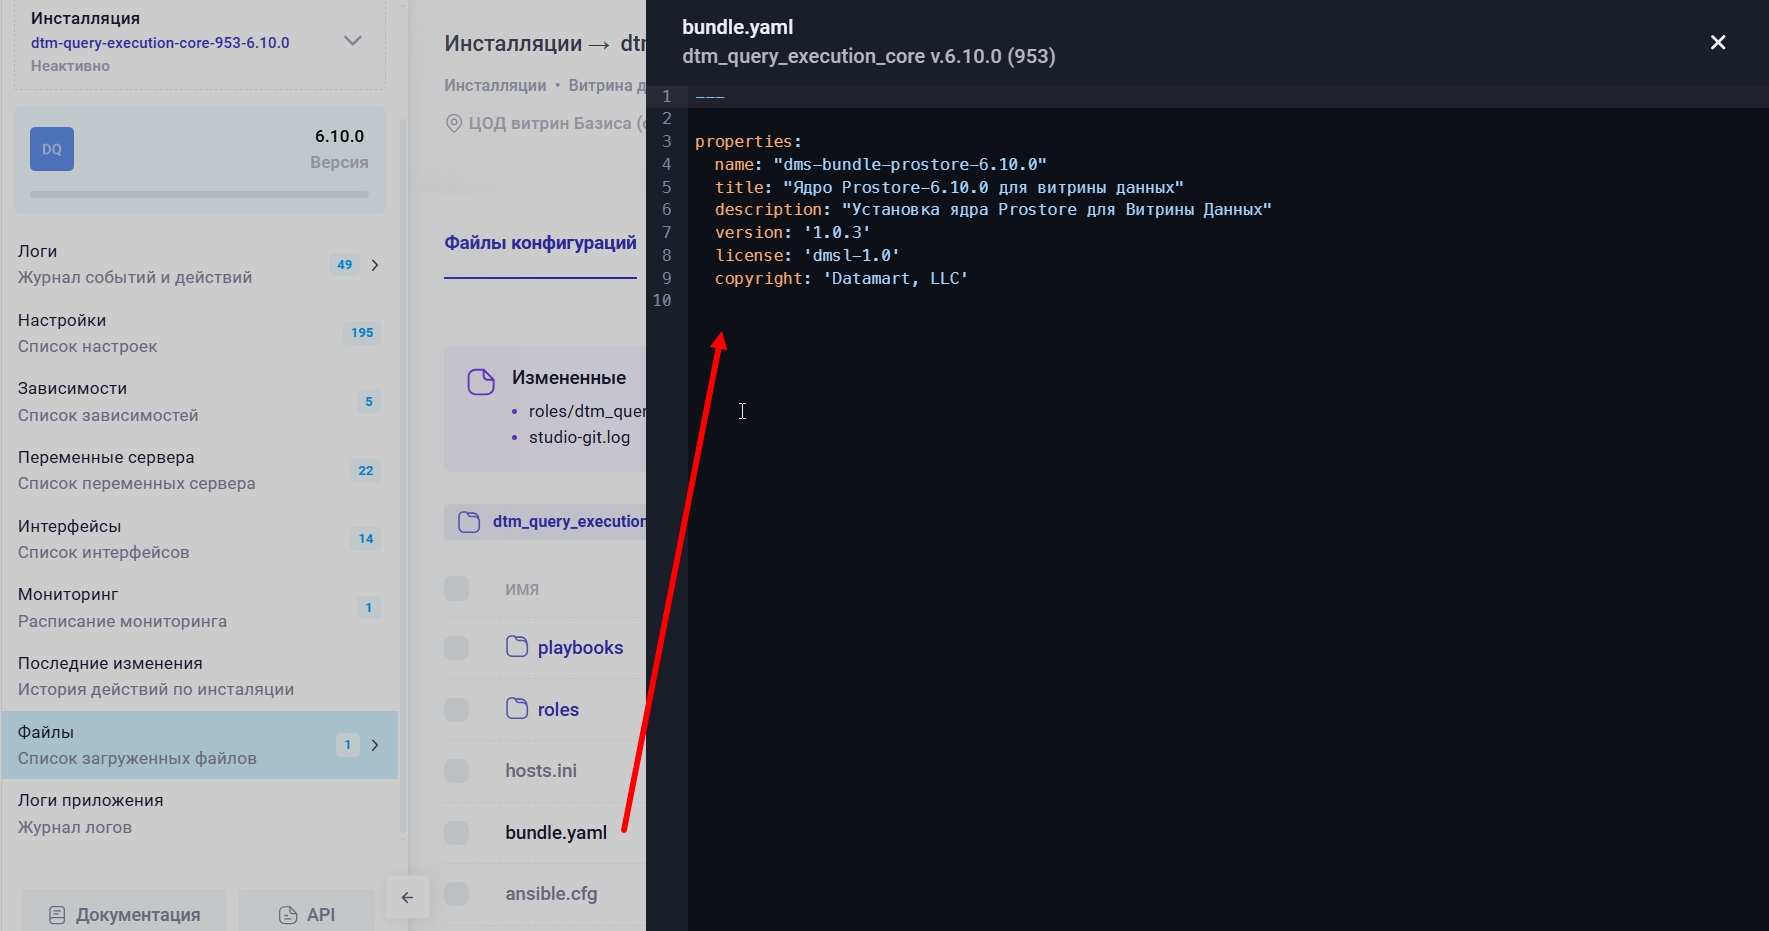1769x931 pixels.
Task: Expand the Логи section chevron
Action: [x=375, y=265]
